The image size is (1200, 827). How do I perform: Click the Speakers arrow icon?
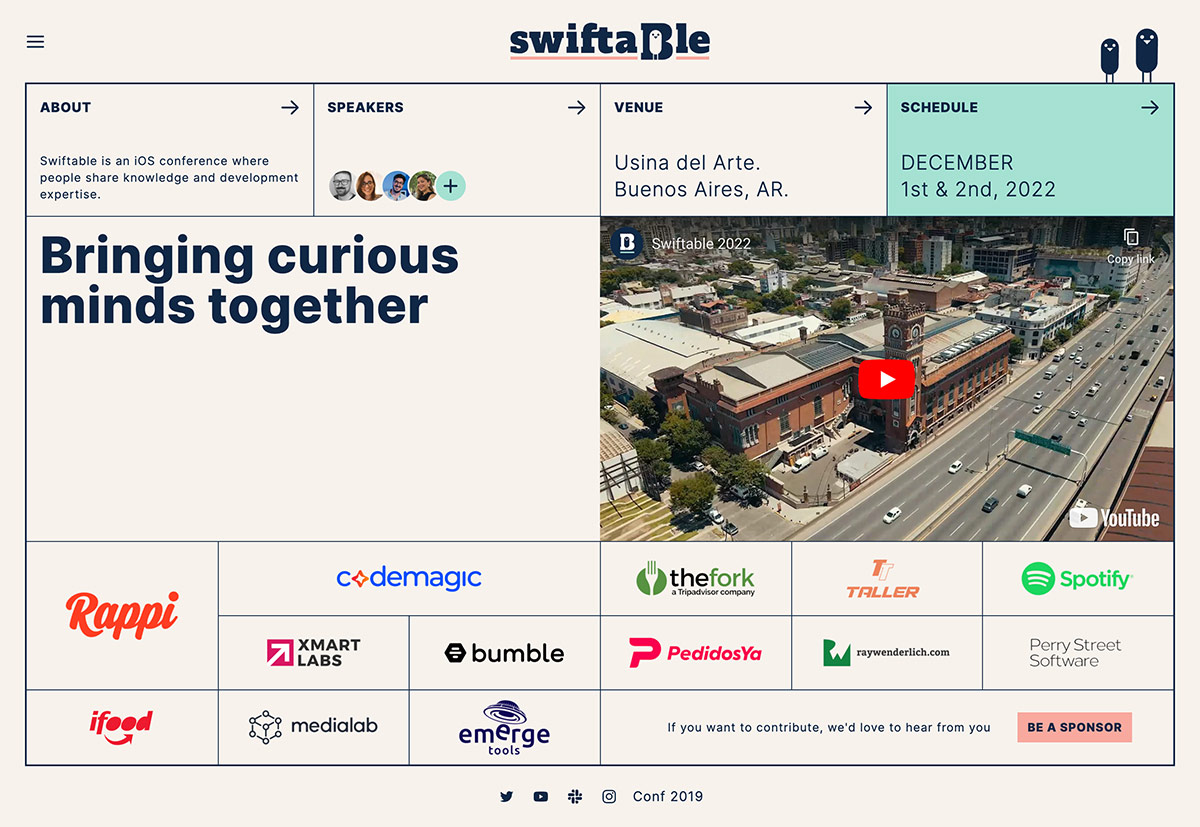click(577, 107)
